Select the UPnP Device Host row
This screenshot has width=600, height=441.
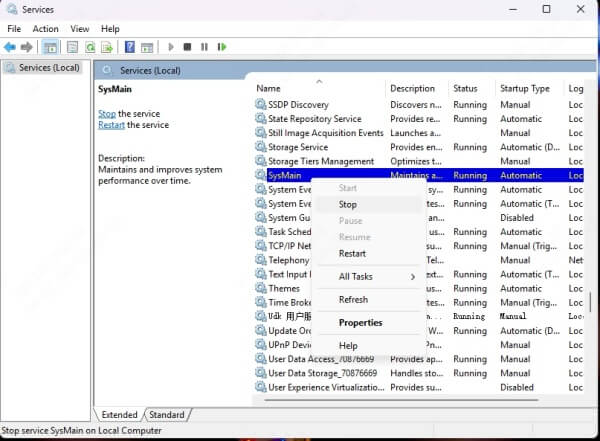tap(419, 345)
